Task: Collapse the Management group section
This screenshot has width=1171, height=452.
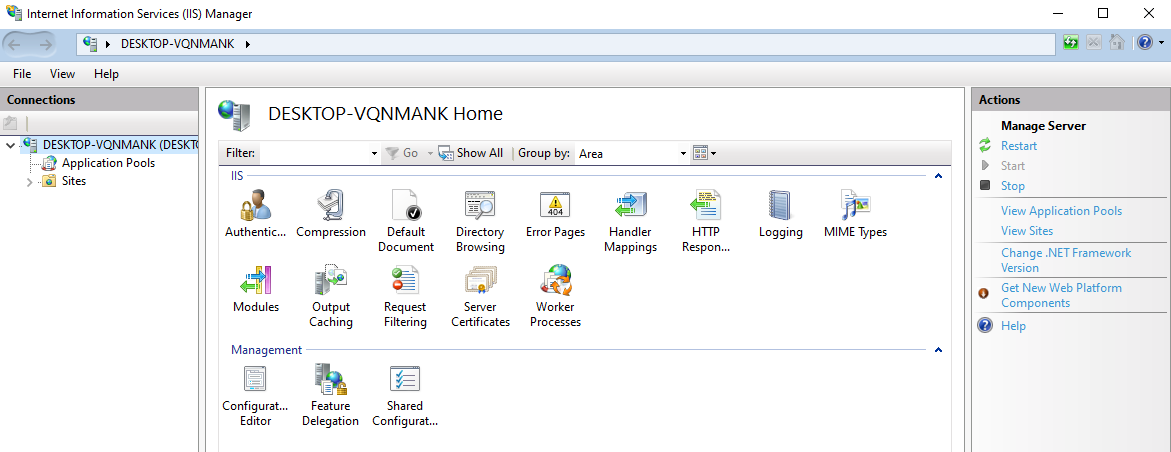Action: tap(939, 350)
